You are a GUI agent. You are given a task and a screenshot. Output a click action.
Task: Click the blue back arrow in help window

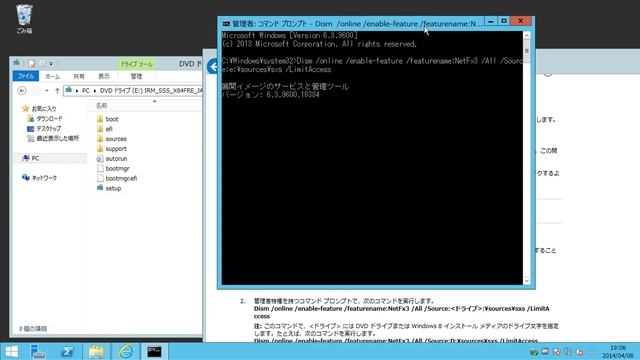[212, 66]
